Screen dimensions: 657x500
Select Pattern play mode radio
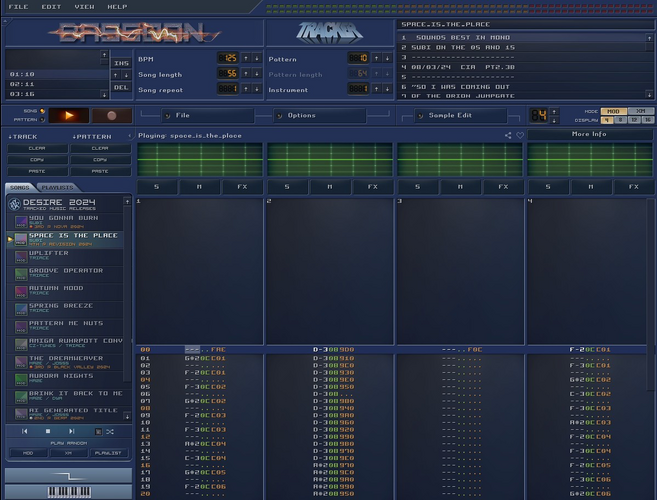point(42,119)
